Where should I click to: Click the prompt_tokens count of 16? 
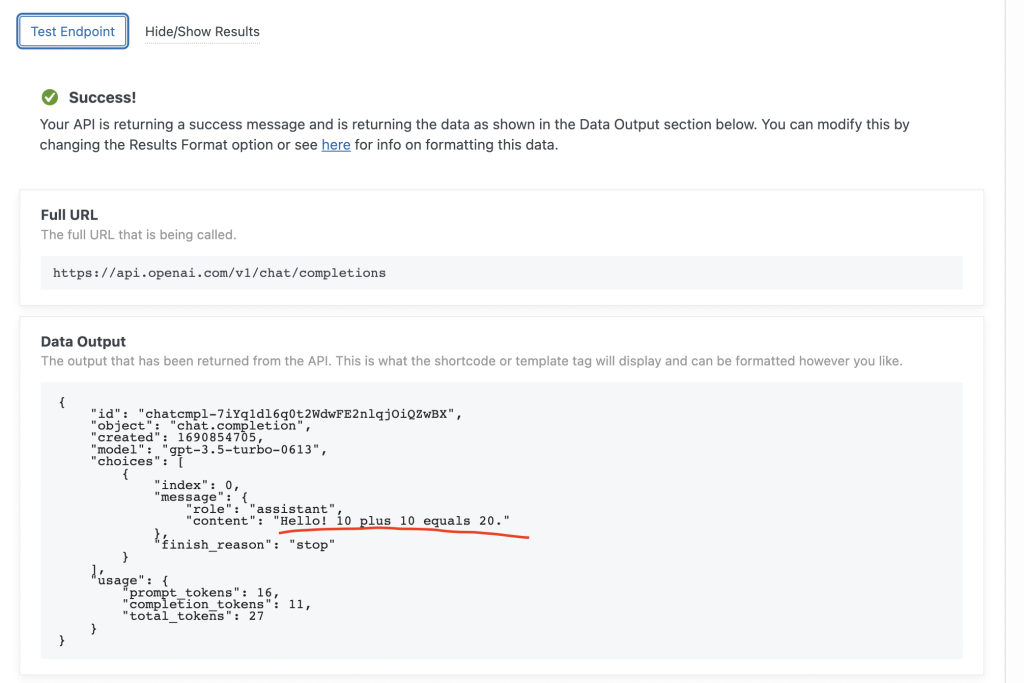(265, 592)
